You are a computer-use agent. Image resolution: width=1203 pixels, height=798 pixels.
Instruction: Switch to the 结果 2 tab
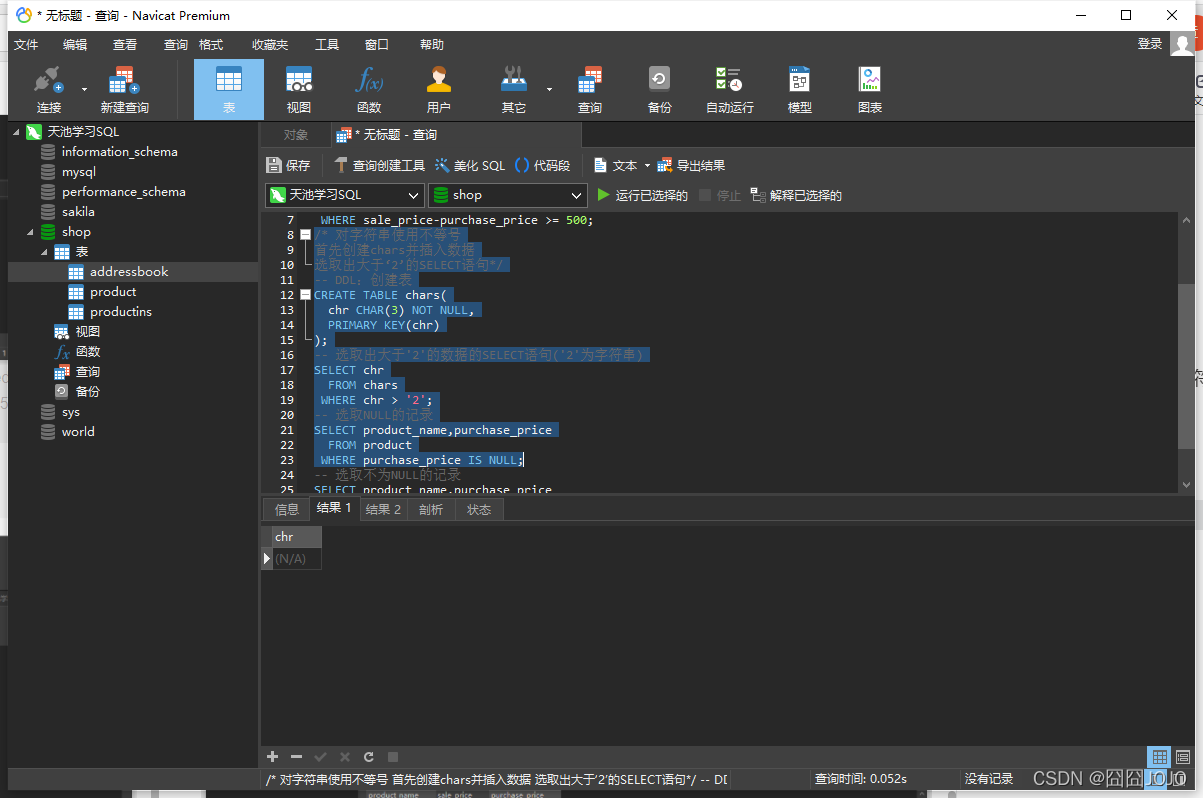(384, 509)
